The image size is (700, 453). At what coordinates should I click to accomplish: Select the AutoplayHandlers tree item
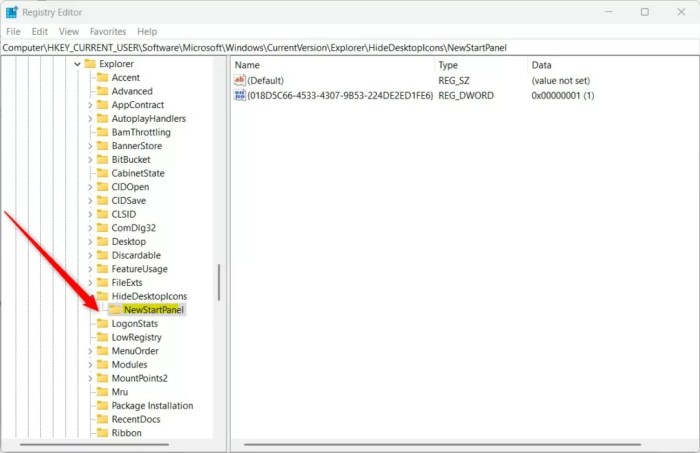click(x=149, y=119)
